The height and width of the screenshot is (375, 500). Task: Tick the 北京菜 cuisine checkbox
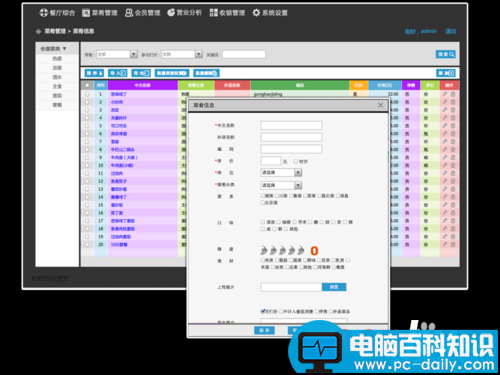click(263, 202)
